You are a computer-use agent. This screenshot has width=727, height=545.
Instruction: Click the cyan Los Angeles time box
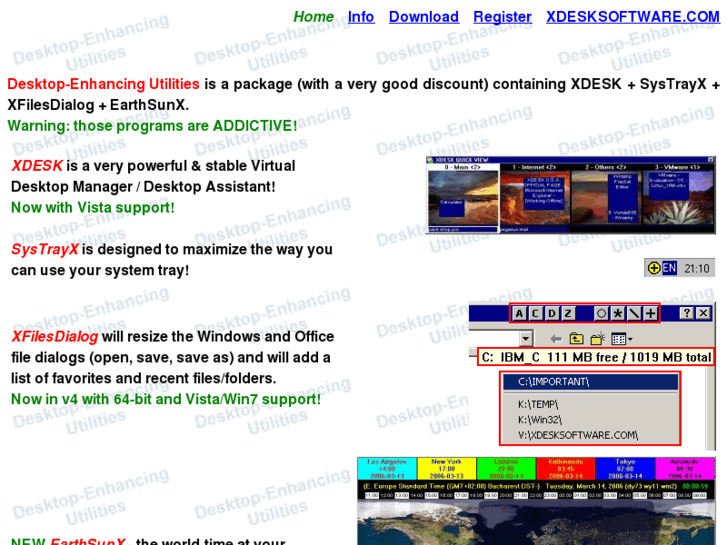tap(387, 468)
